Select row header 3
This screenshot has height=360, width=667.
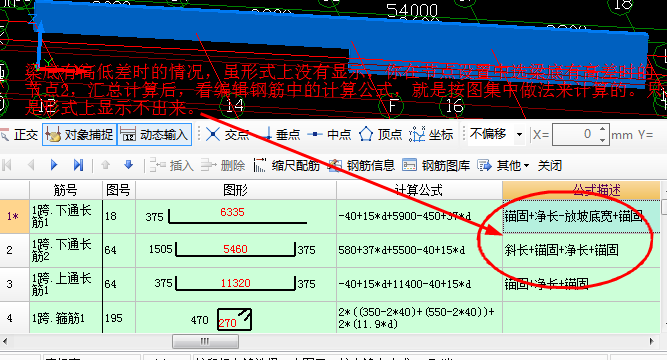[14, 284]
